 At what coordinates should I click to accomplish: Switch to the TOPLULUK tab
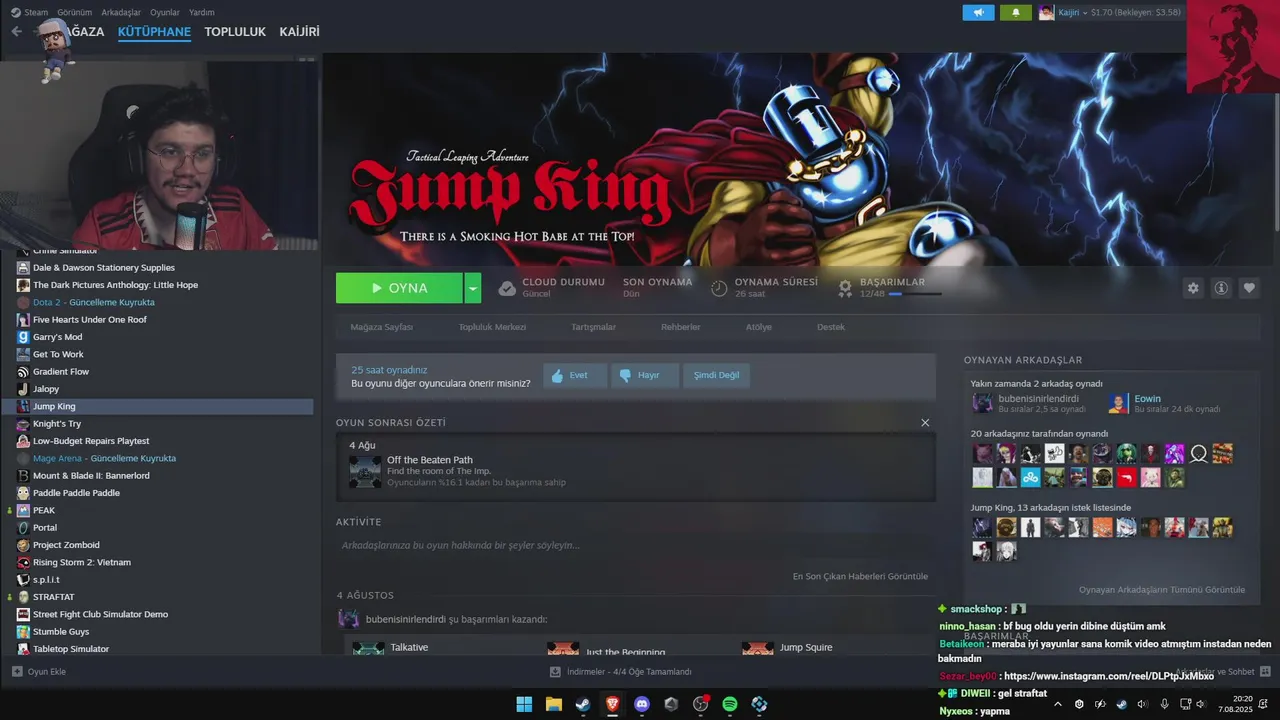pyautogui.click(x=235, y=32)
